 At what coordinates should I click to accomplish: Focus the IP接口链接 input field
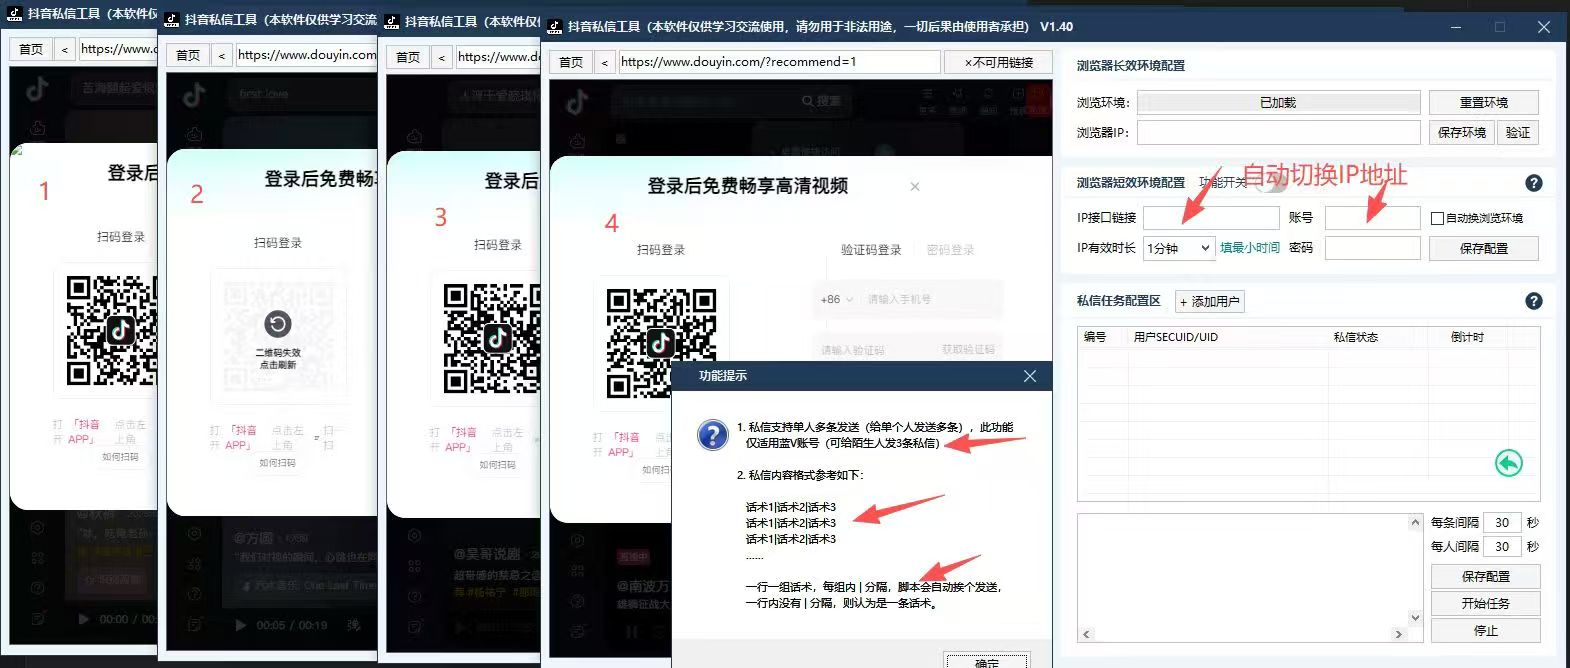pos(1211,218)
